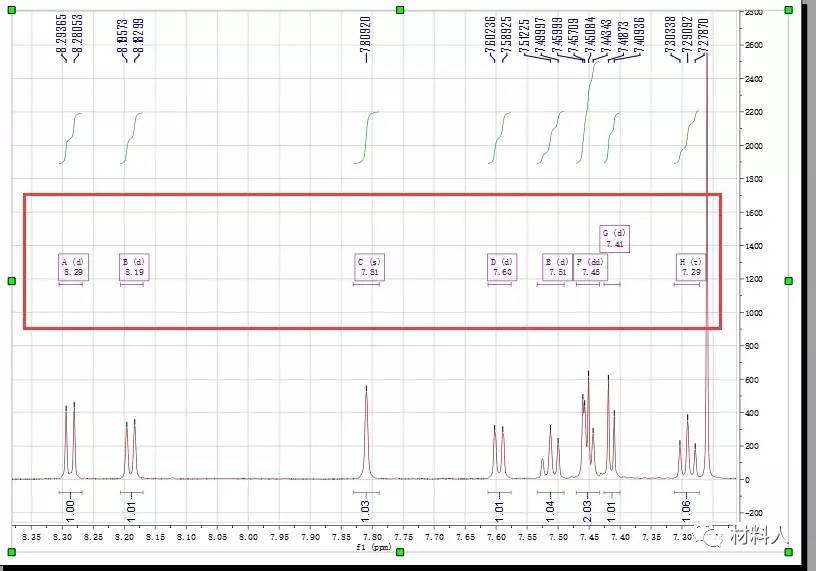Select the 2.03 integral value label
The image size is (816, 571).
(x=588, y=510)
